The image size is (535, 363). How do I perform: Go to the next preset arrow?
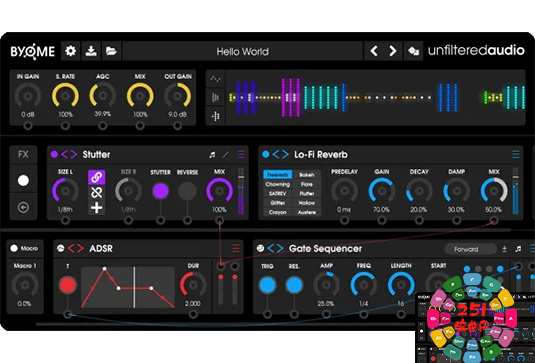point(393,51)
